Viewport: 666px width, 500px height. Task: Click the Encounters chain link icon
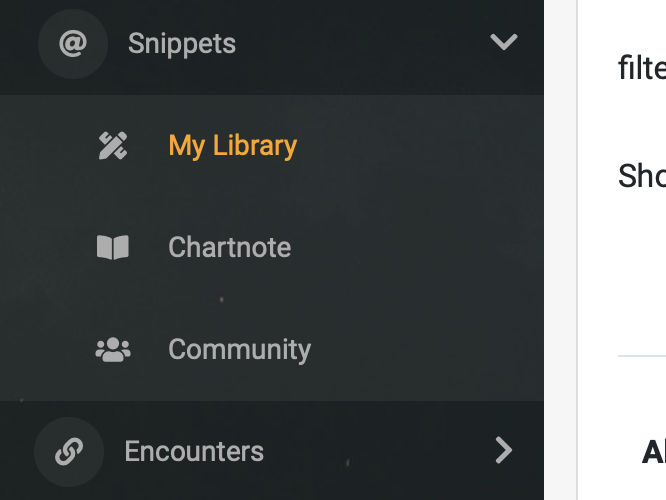coord(69,452)
